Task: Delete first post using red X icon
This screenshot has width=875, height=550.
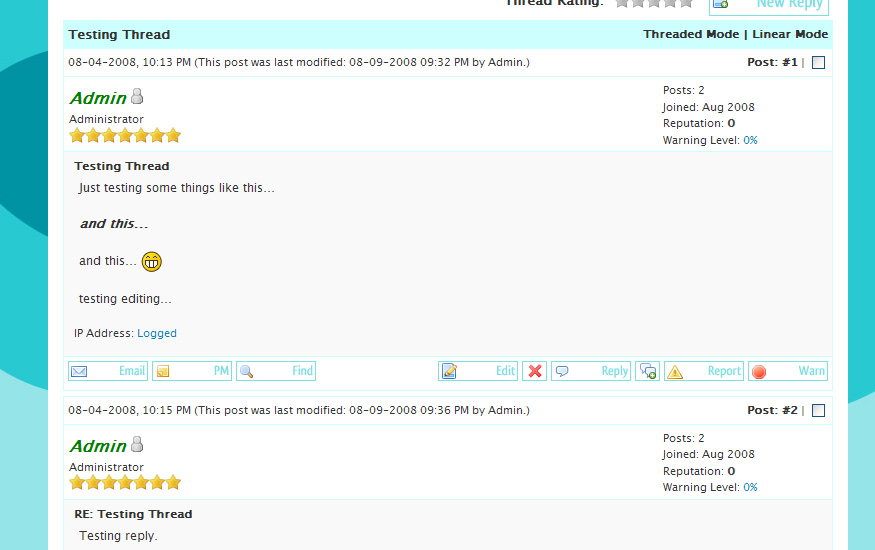Action: pos(535,371)
